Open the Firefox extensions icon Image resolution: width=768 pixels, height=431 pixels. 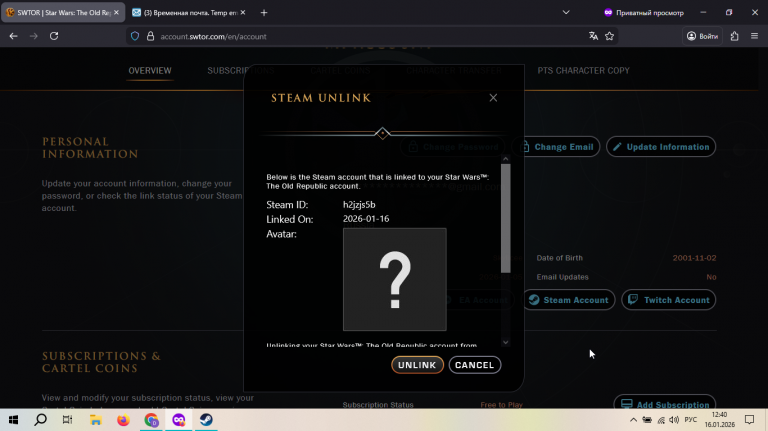[x=734, y=36]
